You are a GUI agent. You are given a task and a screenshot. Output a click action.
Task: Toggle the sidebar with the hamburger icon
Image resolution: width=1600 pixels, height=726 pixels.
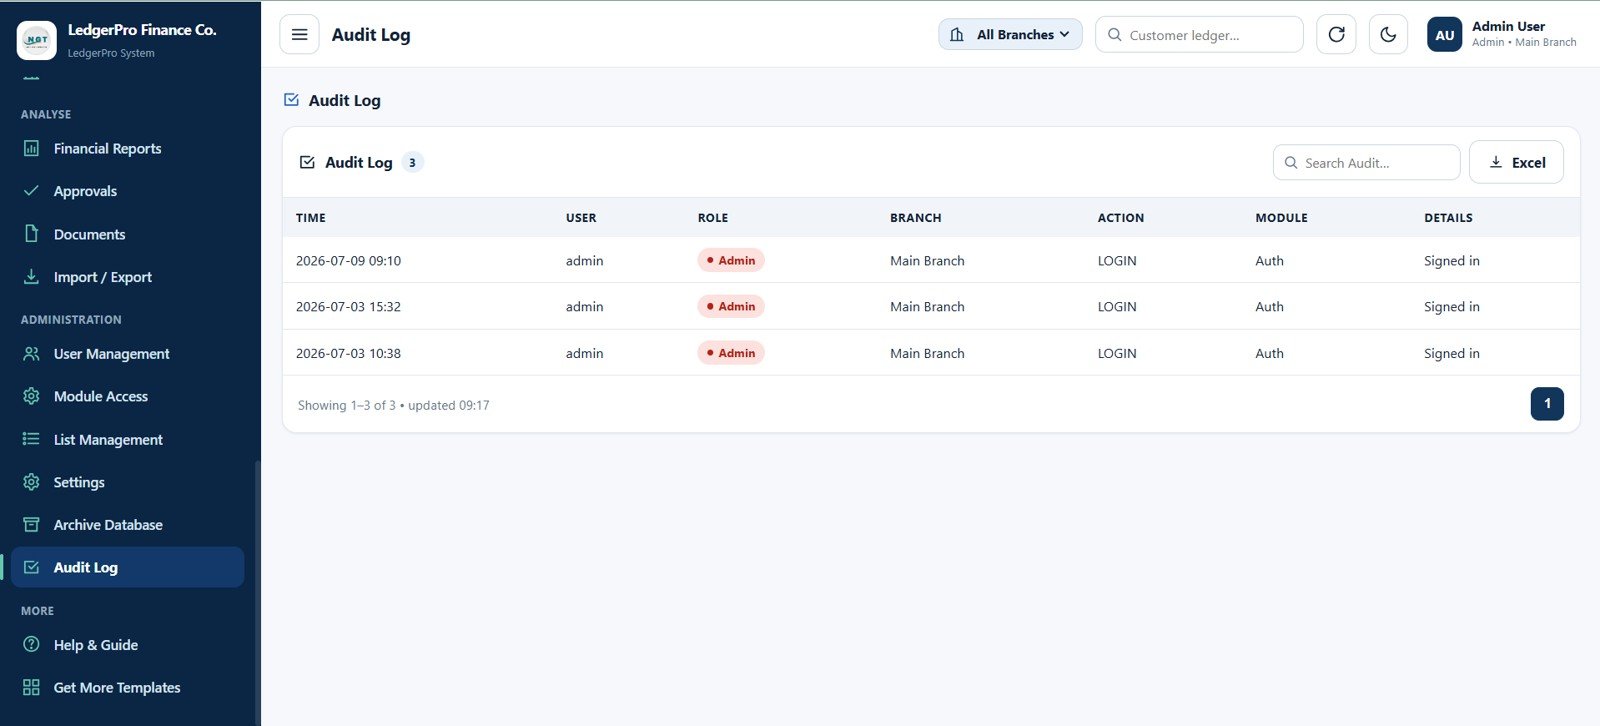(x=299, y=34)
